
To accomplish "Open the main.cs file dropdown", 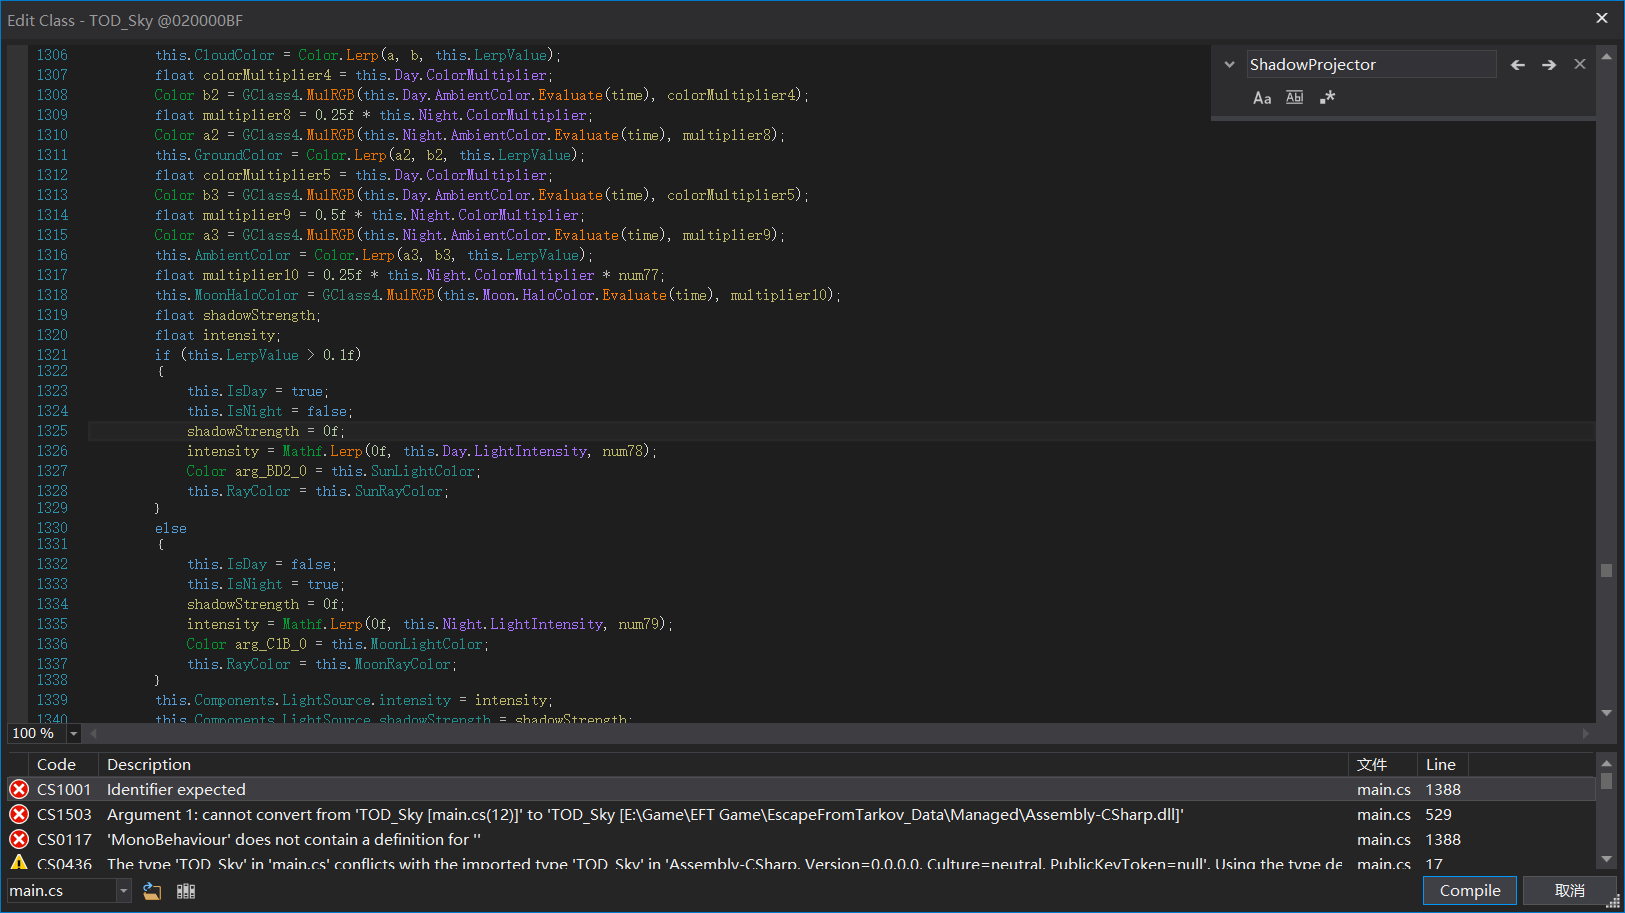I will pyautogui.click(x=124, y=891).
